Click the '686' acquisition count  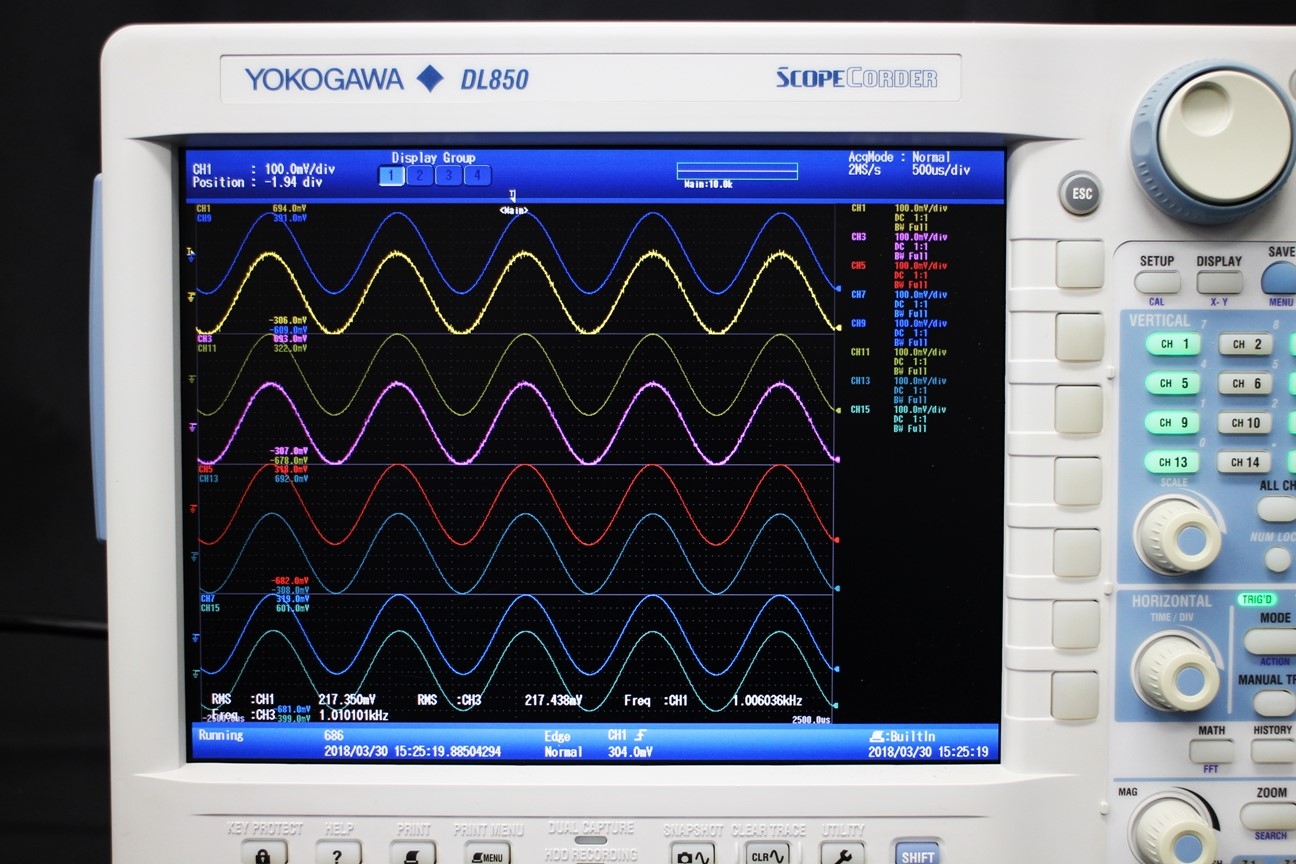point(334,735)
